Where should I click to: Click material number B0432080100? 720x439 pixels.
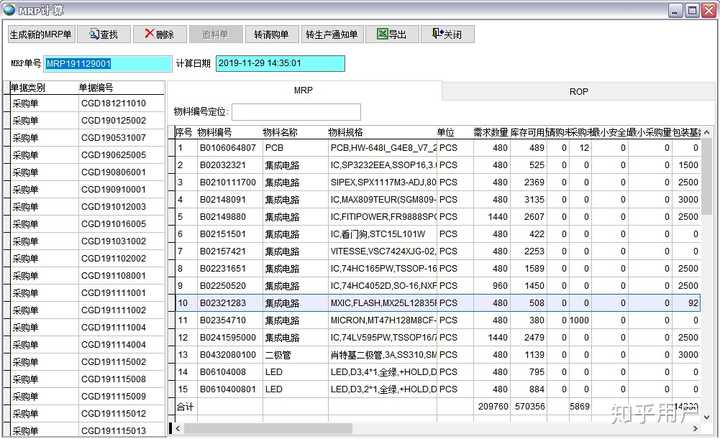(228, 355)
